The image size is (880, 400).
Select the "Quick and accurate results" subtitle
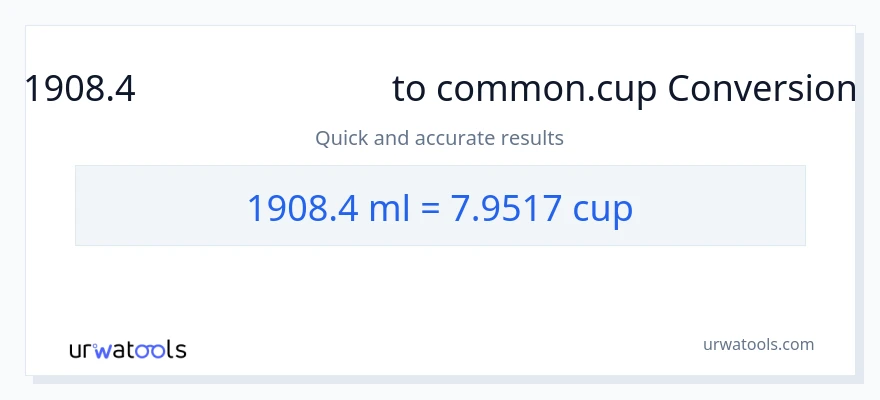[x=439, y=138]
